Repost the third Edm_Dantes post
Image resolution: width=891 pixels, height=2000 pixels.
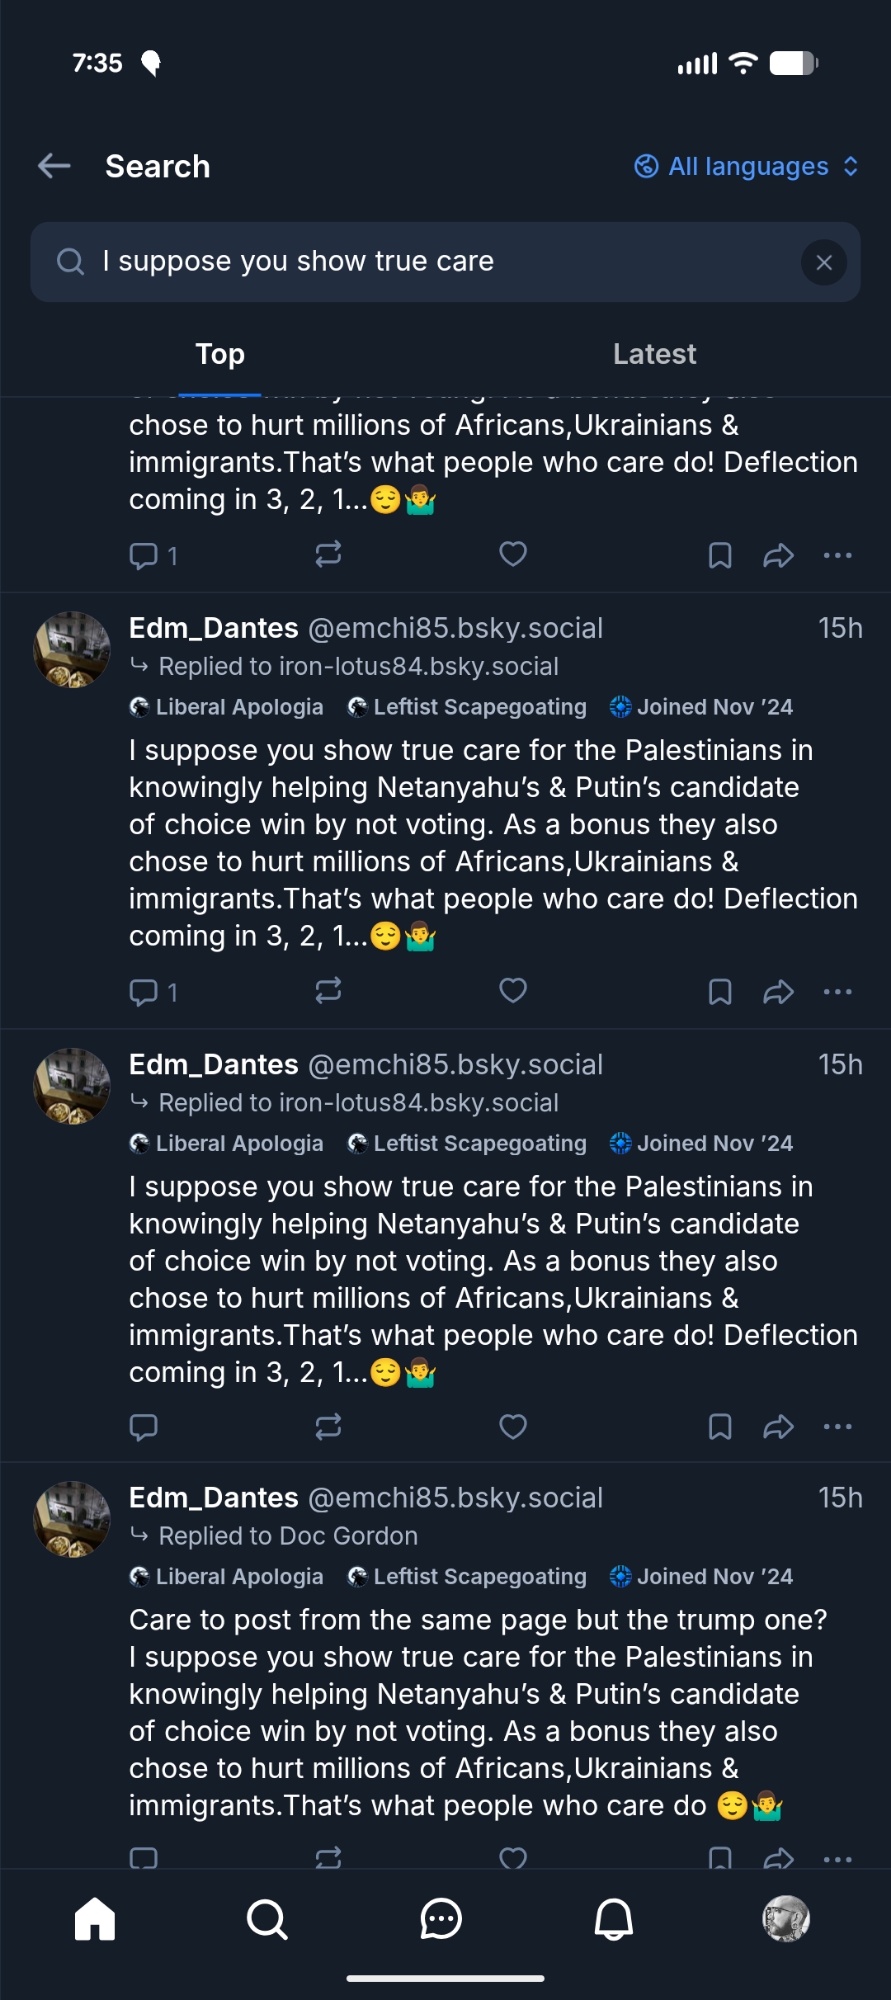[x=328, y=1858]
